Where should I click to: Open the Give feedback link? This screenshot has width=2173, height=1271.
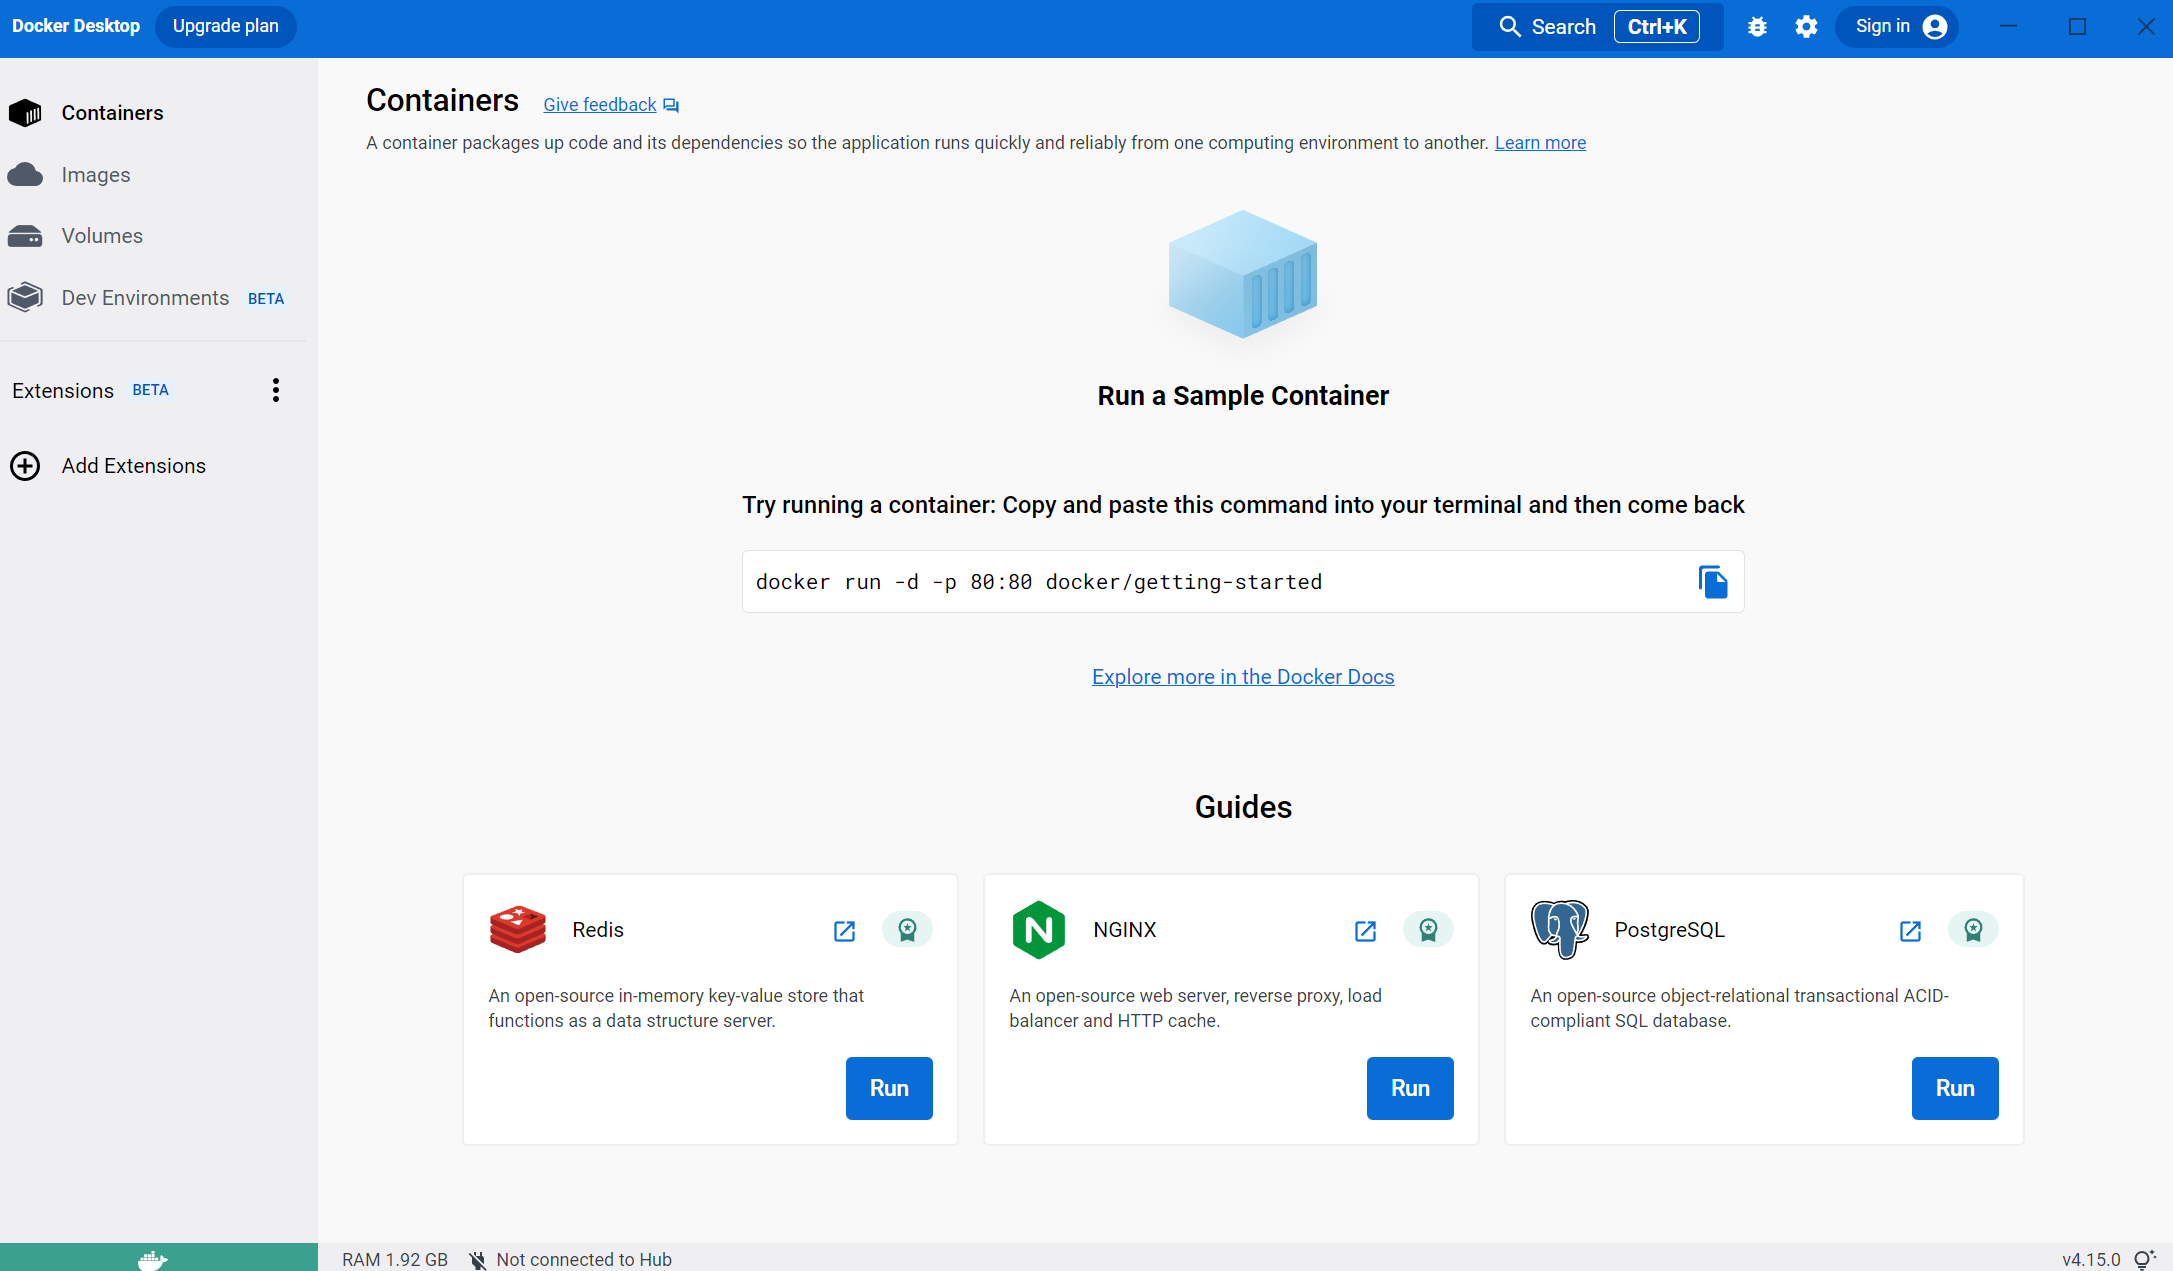coord(600,105)
